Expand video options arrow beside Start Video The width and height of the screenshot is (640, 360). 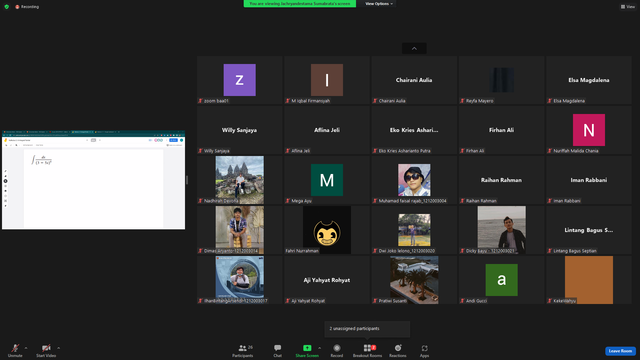(x=58, y=348)
